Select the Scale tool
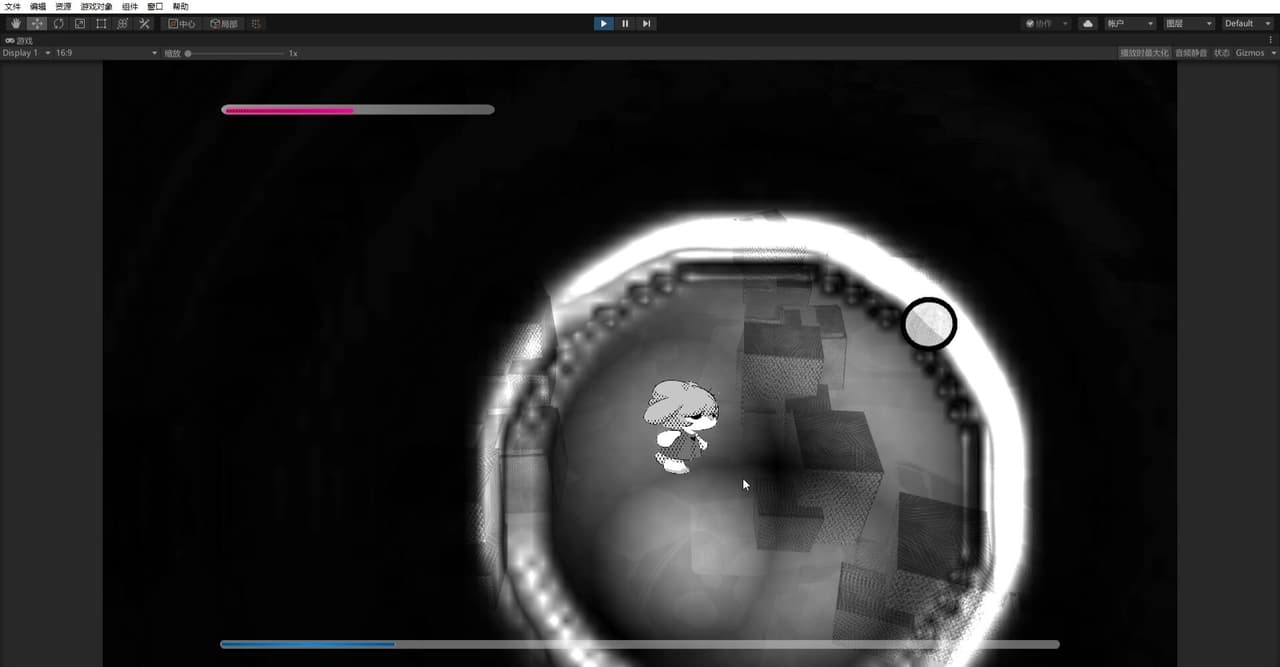This screenshot has width=1280, height=667. [80, 23]
